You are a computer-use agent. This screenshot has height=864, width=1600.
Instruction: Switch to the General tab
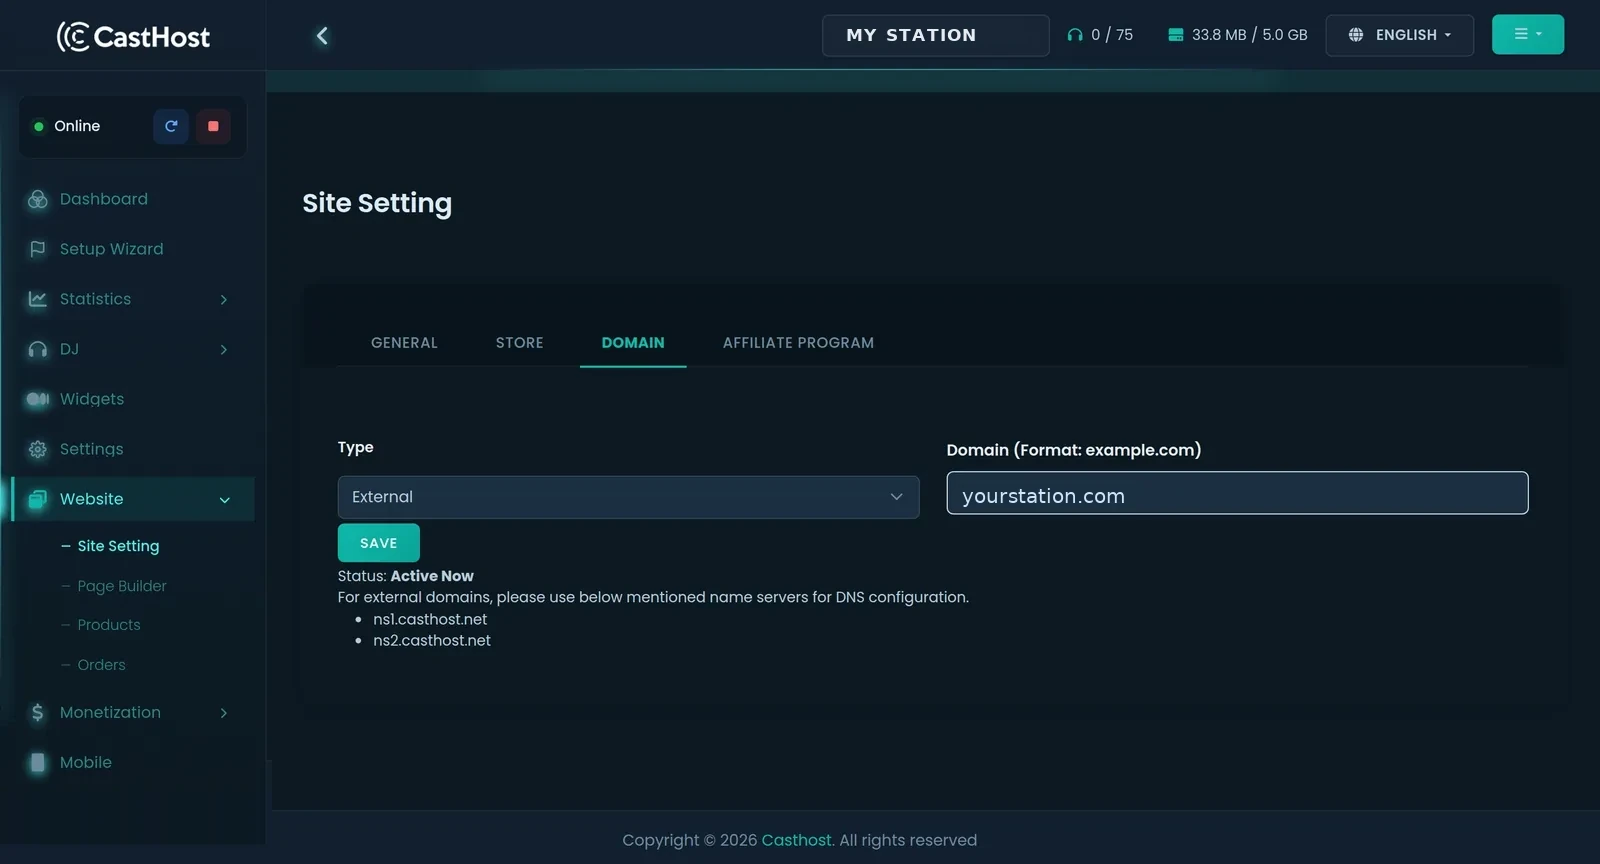tap(404, 342)
